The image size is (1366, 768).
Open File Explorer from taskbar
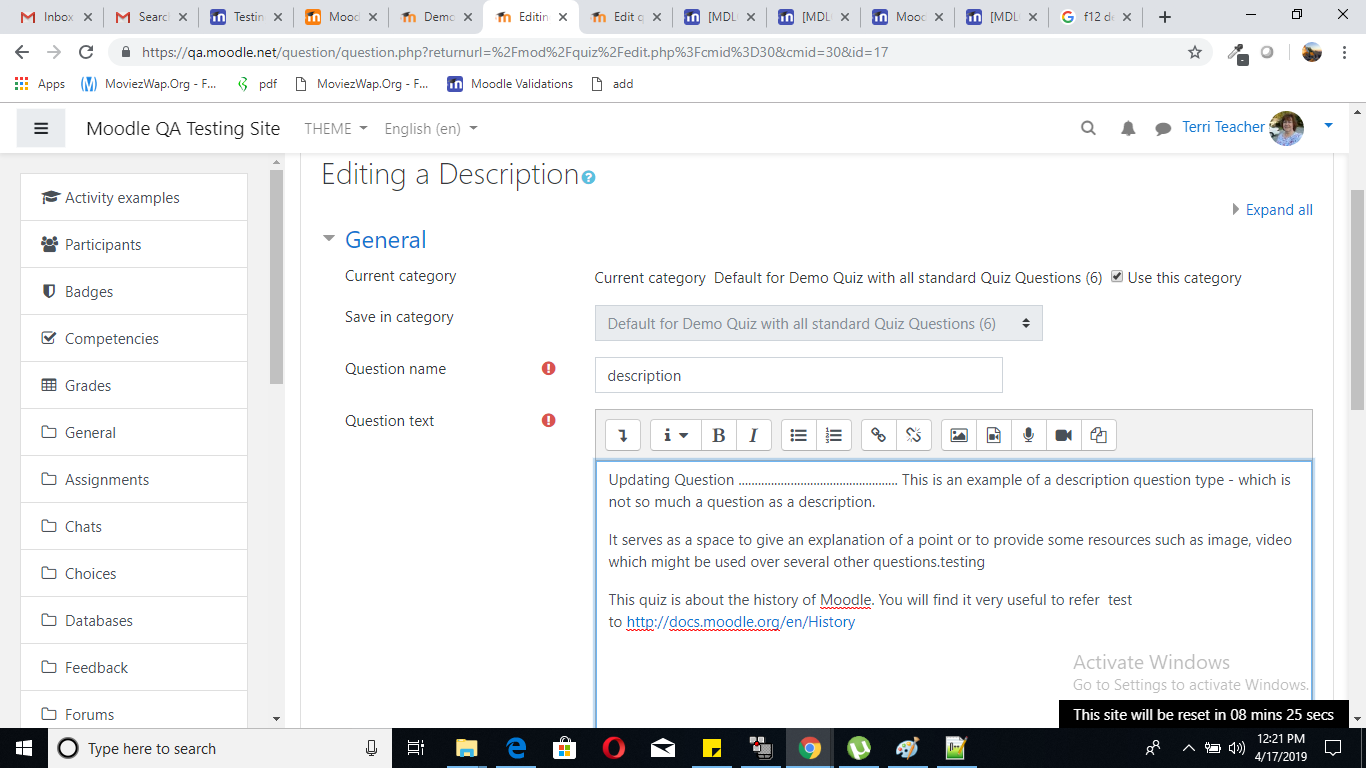pyautogui.click(x=467, y=748)
